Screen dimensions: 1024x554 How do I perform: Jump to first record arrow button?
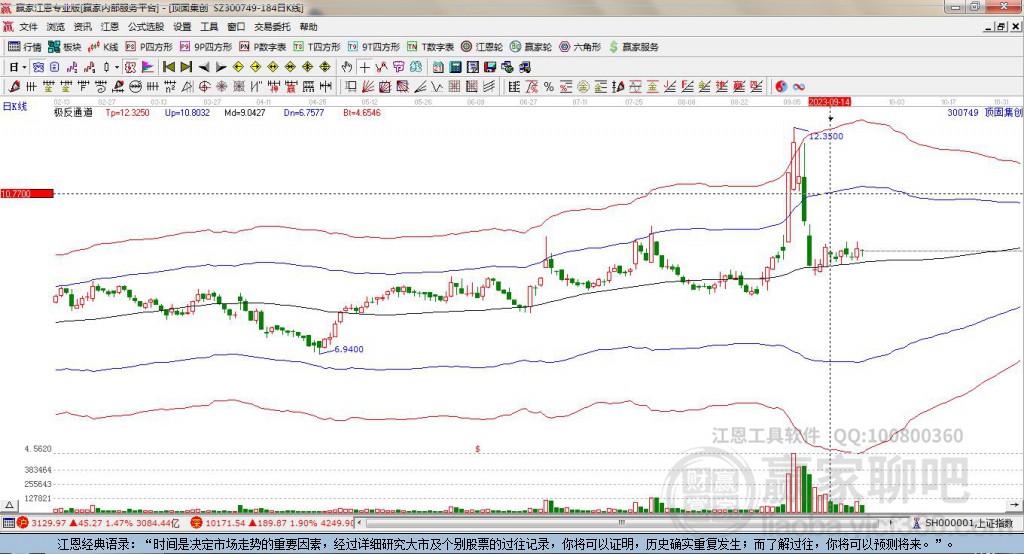click(169, 67)
